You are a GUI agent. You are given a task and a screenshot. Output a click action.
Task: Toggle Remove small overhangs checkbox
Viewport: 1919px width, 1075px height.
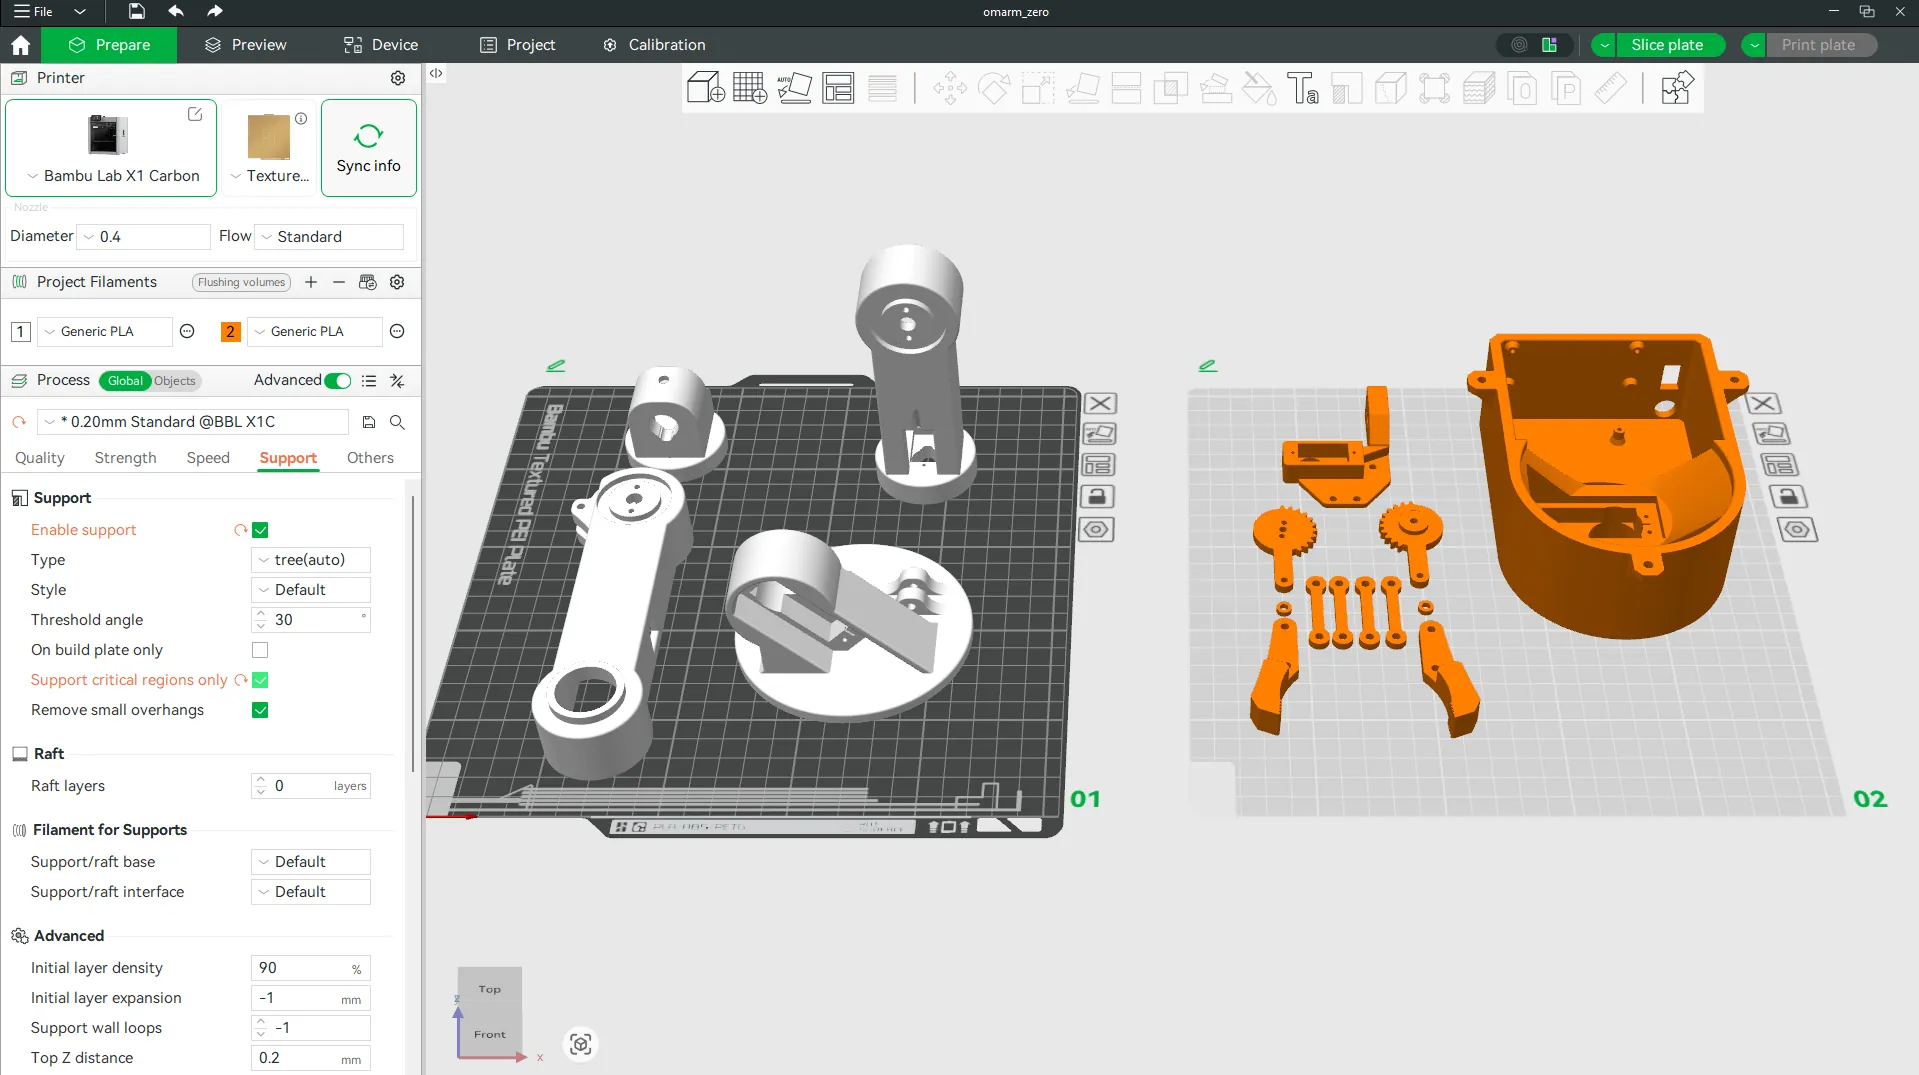click(260, 710)
